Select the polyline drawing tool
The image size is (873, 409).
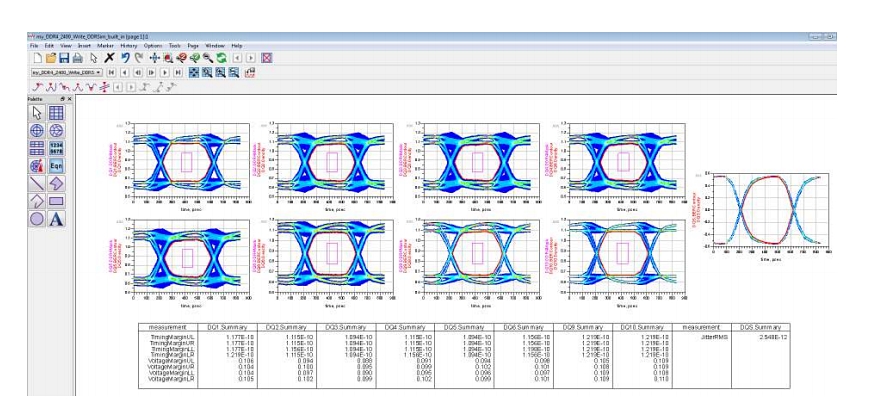37,201
